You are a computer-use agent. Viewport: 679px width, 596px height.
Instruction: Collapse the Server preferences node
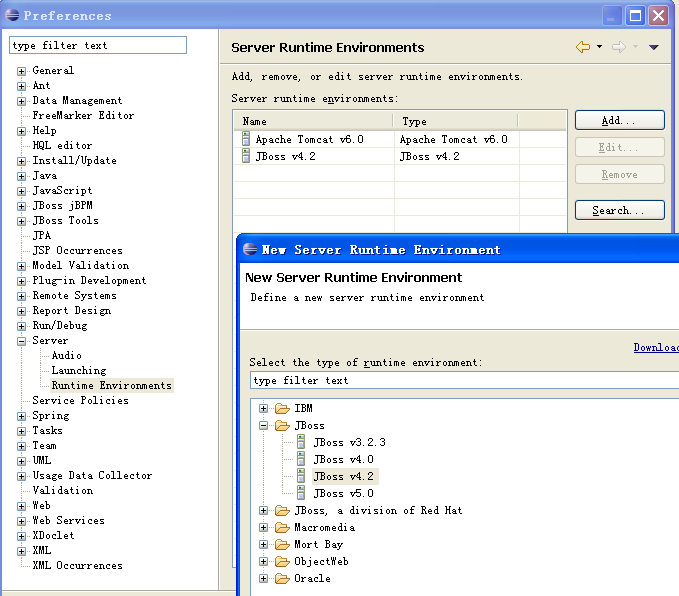(21, 341)
